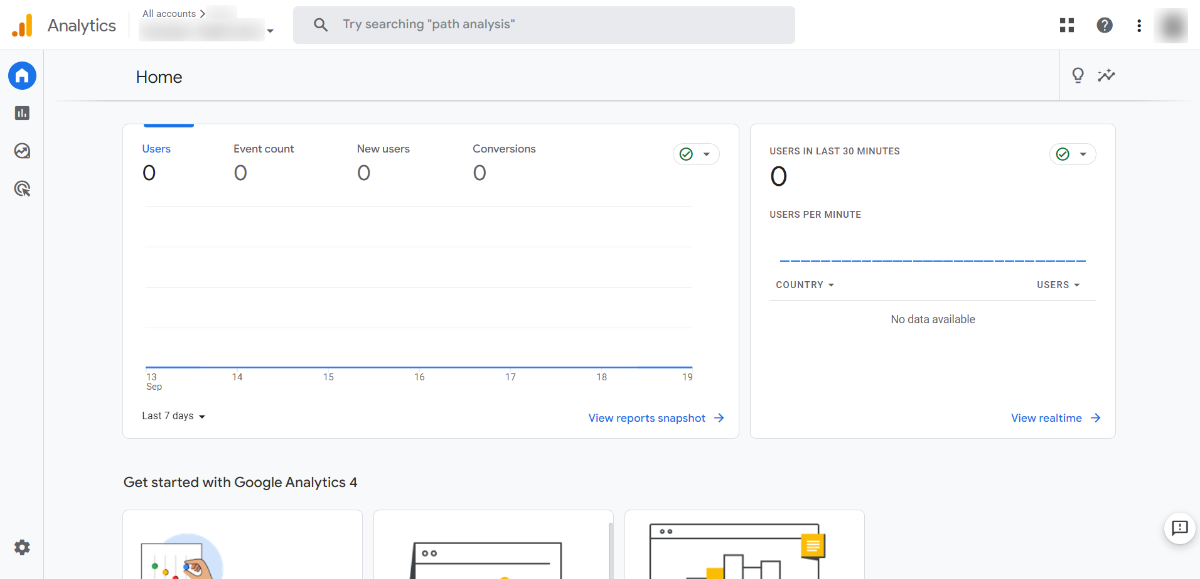Open the Admin settings gear icon

point(22,547)
